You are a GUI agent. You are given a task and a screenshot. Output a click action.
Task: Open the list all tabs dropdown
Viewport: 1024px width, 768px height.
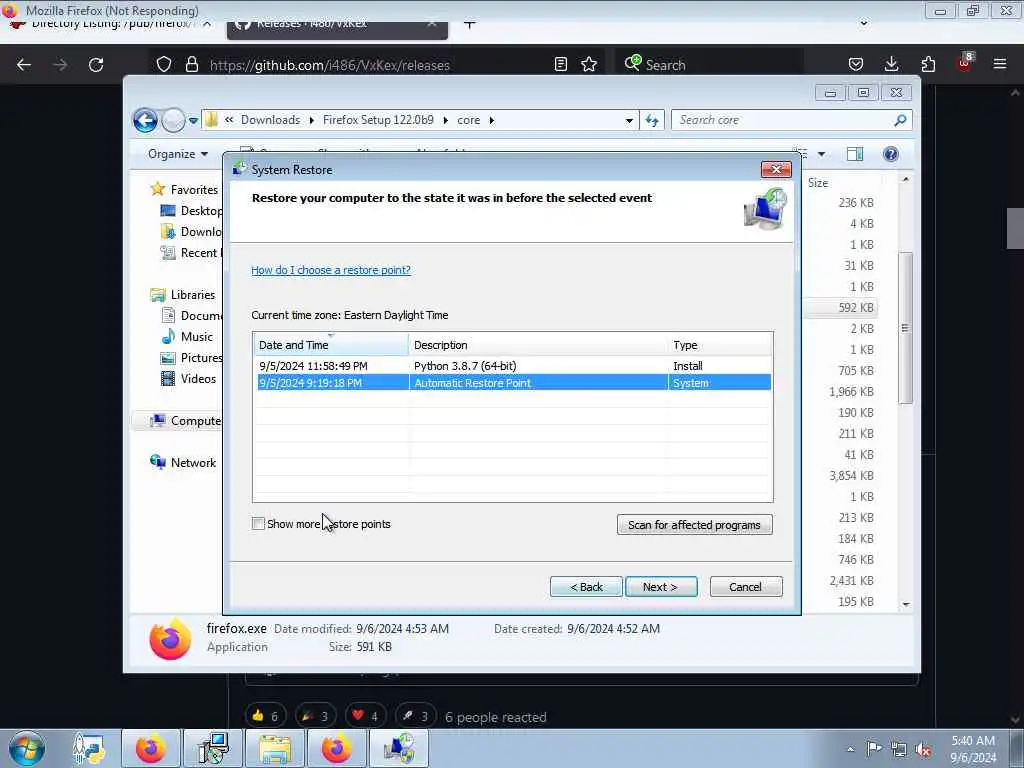click(864, 24)
